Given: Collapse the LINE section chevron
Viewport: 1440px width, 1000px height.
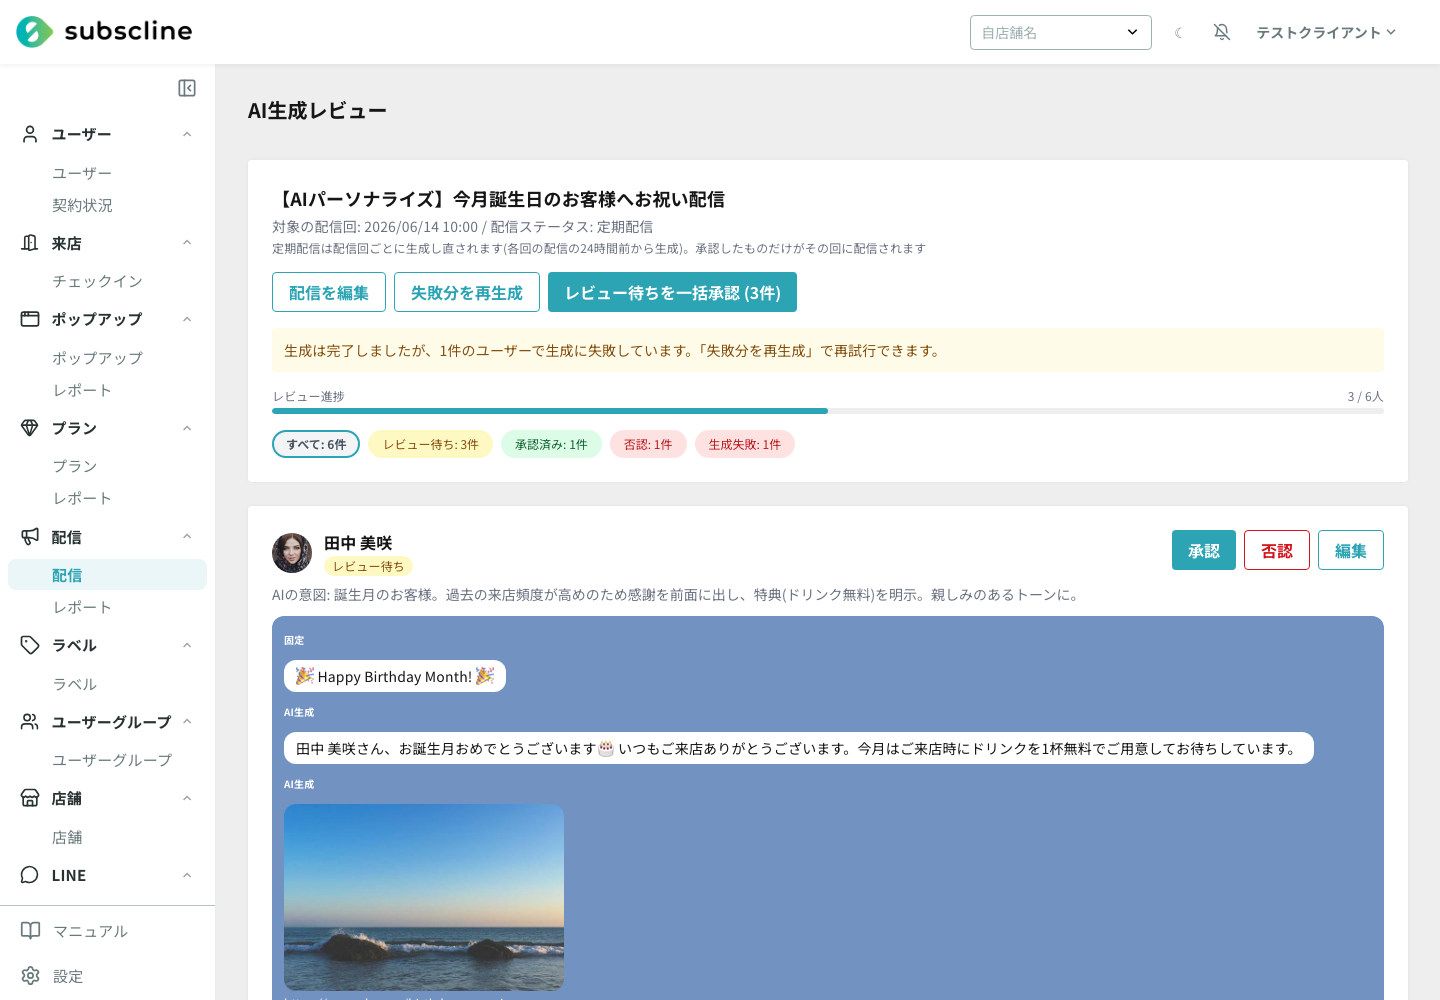Looking at the screenshot, I should 187,875.
